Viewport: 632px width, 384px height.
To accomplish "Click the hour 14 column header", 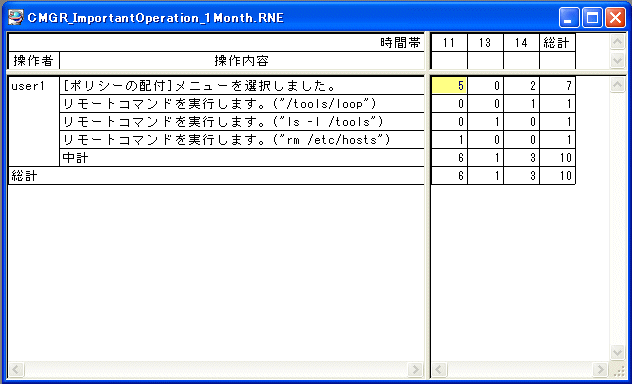I will point(521,42).
